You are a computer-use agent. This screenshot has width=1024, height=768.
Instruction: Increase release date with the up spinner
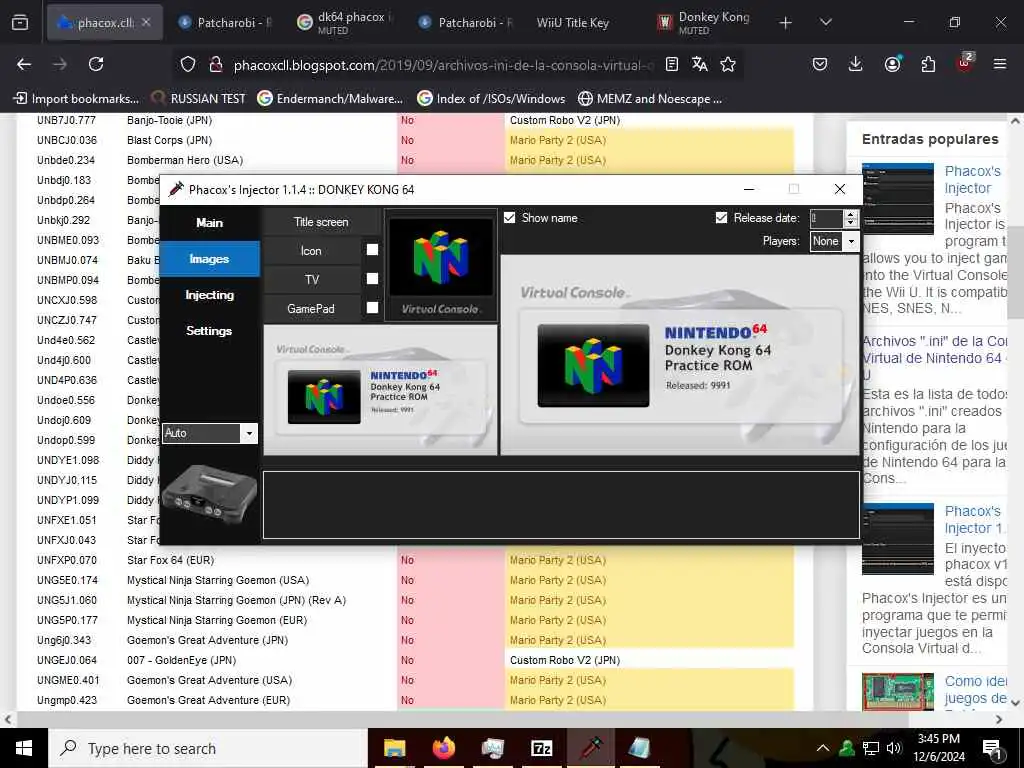coord(850,214)
